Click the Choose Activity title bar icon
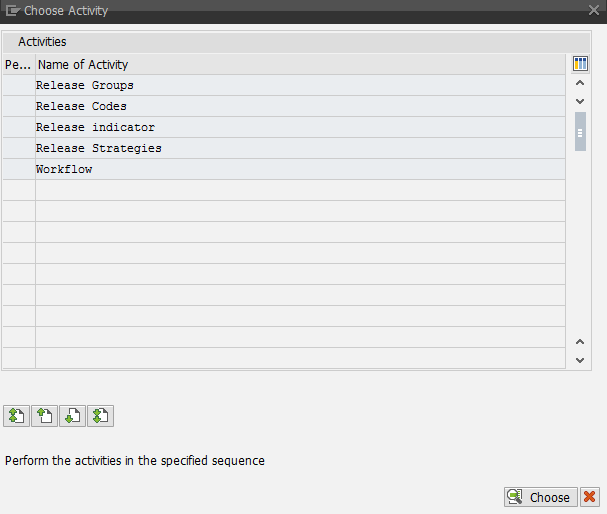 [x=13, y=11]
